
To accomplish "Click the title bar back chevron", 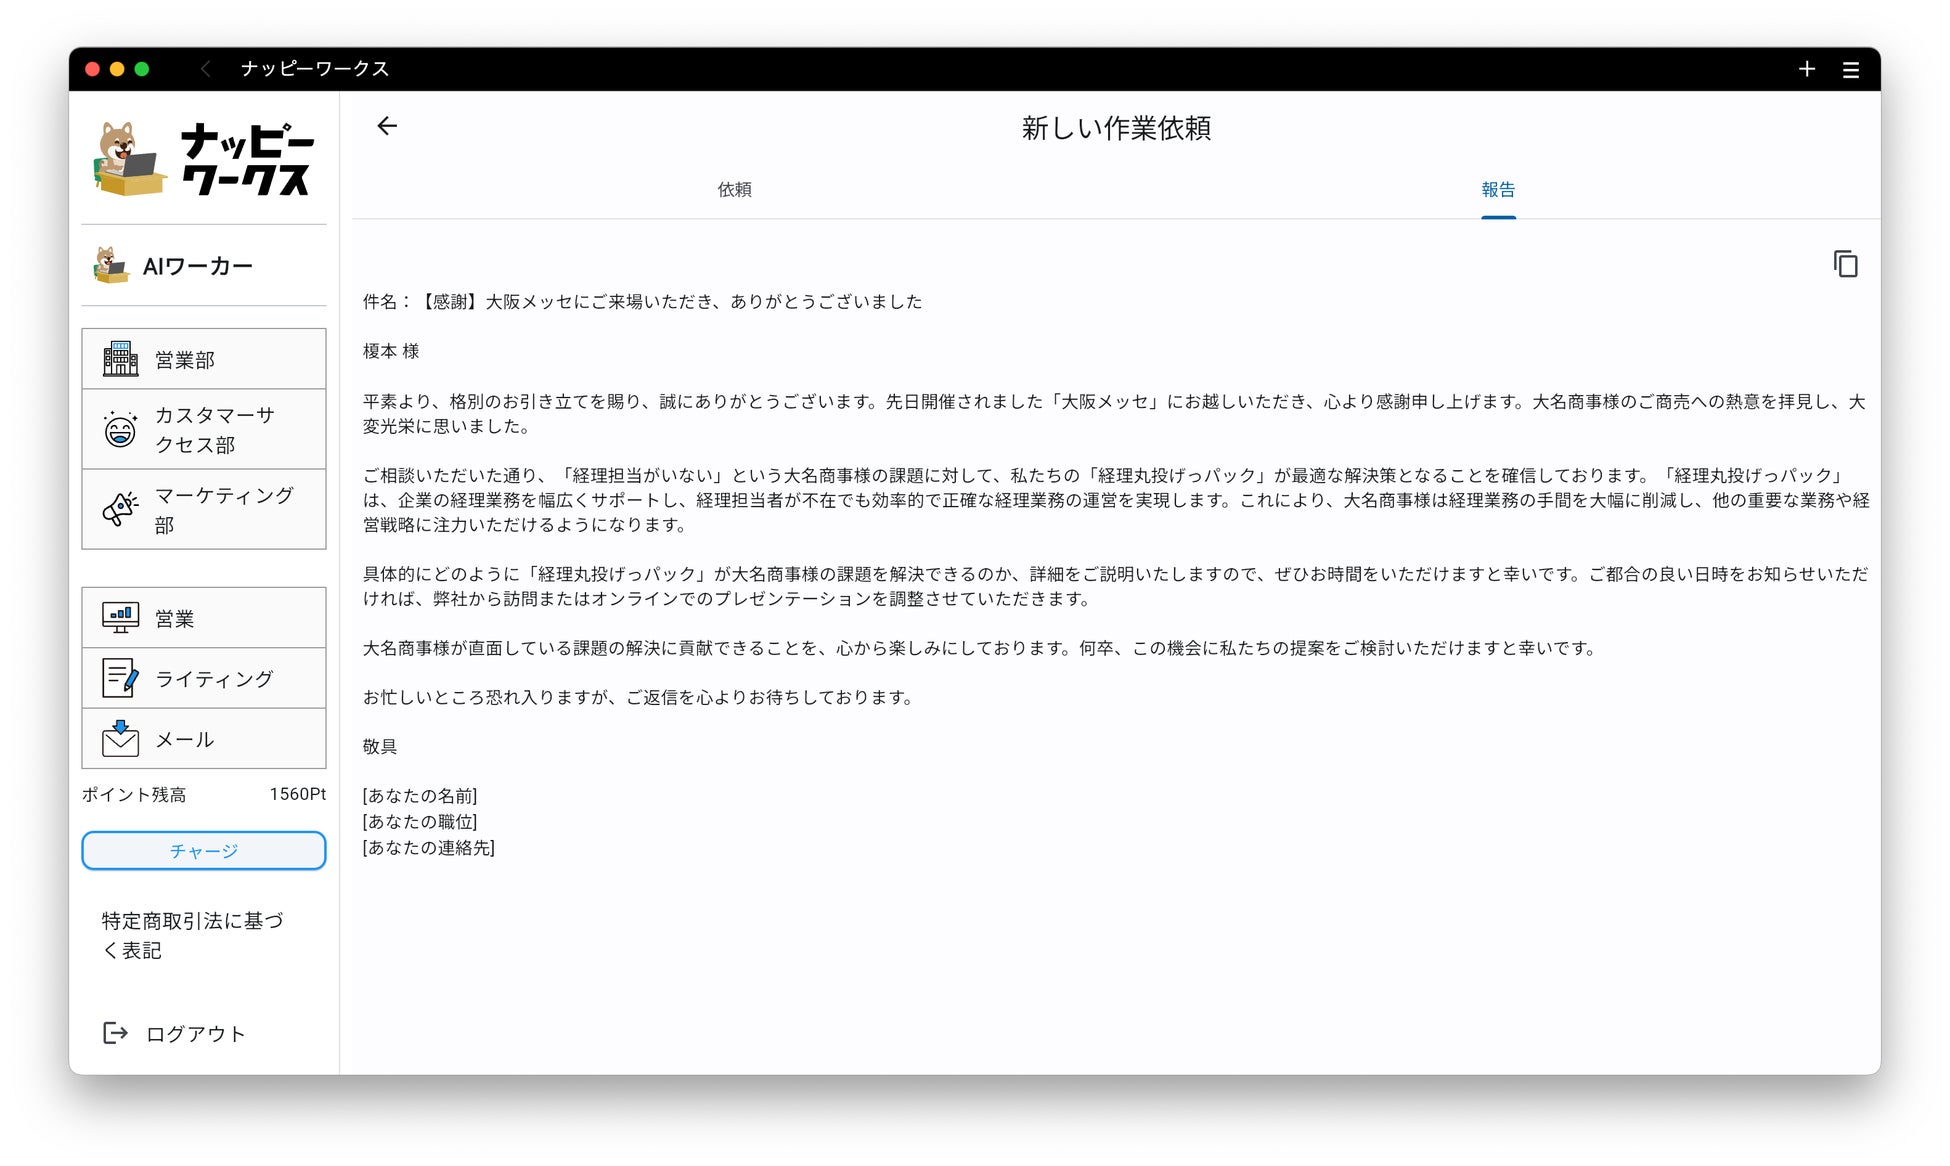I will click(206, 69).
